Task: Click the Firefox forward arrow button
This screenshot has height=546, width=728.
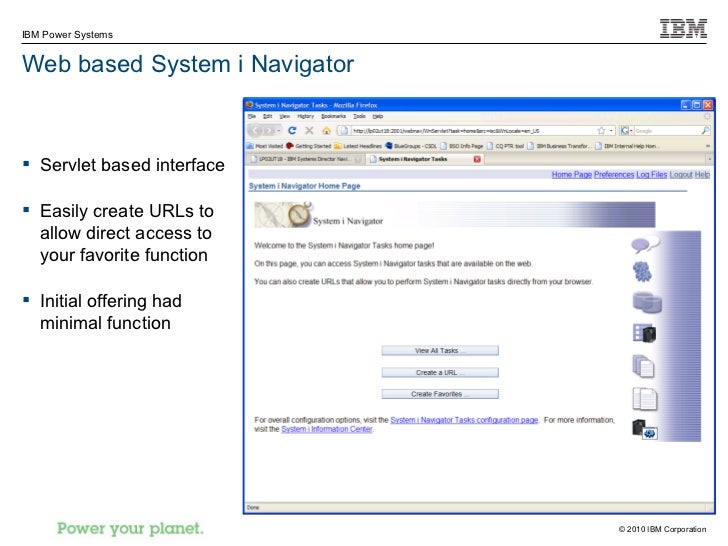Action: point(269,130)
